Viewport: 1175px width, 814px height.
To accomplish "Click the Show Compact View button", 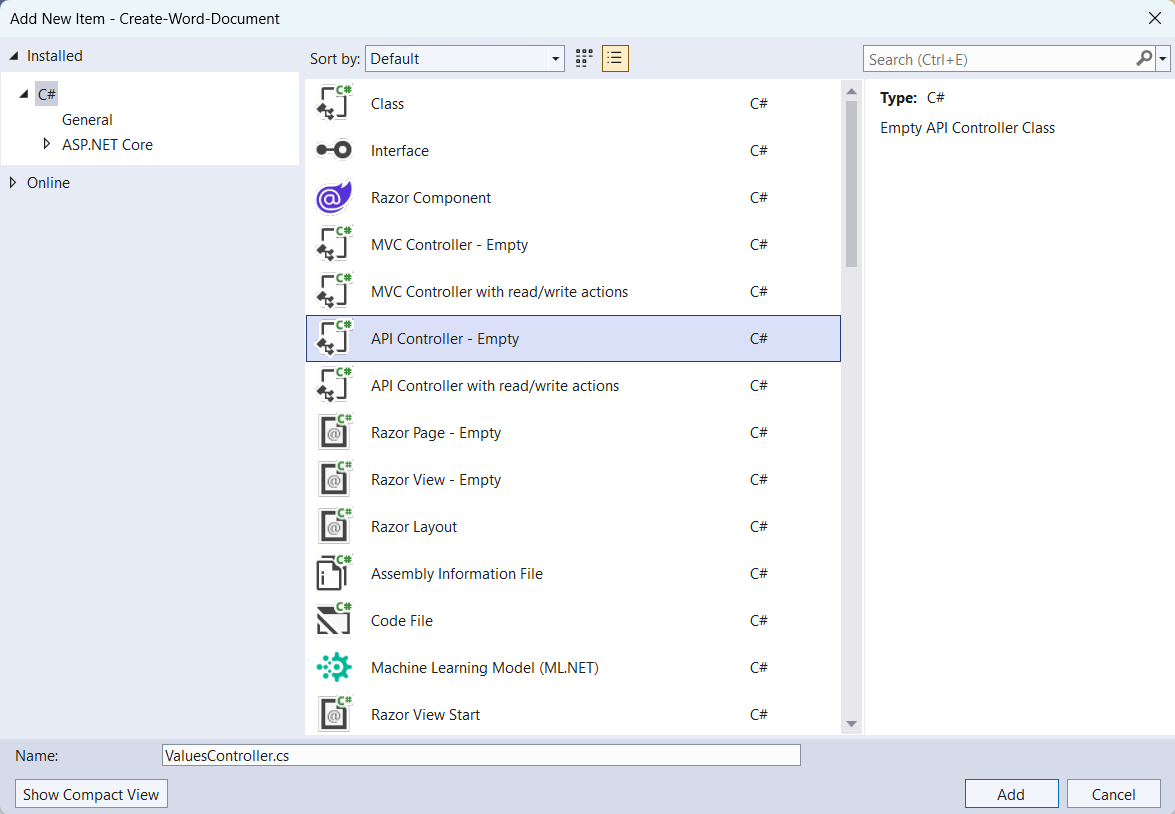I will coord(91,793).
